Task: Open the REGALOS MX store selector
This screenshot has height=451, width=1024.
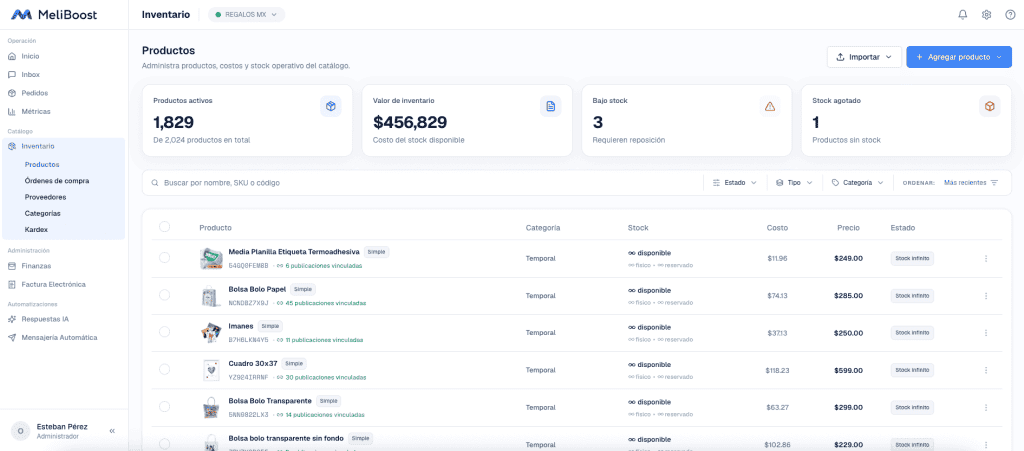Action: tap(246, 14)
